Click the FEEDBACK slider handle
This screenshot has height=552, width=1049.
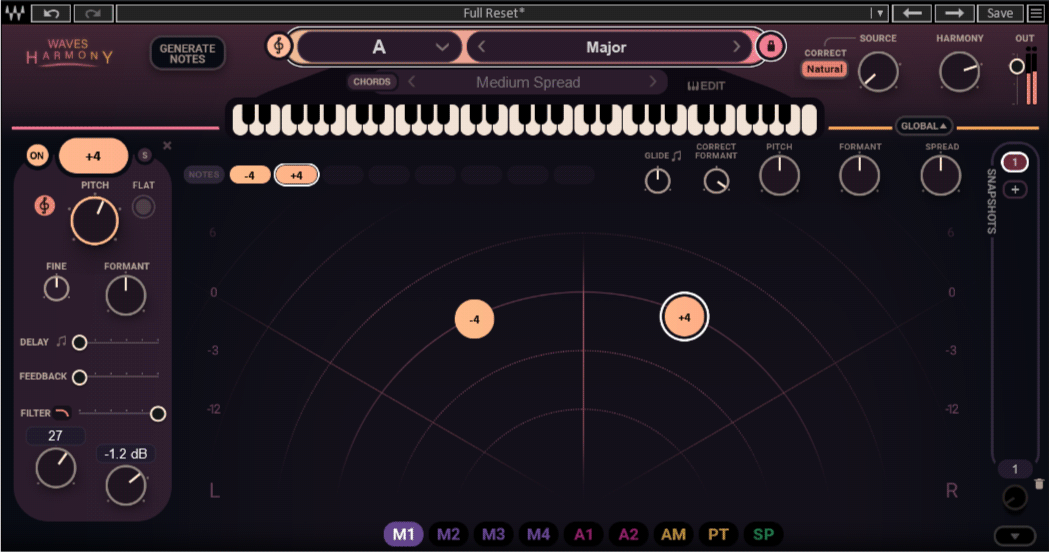[80, 377]
